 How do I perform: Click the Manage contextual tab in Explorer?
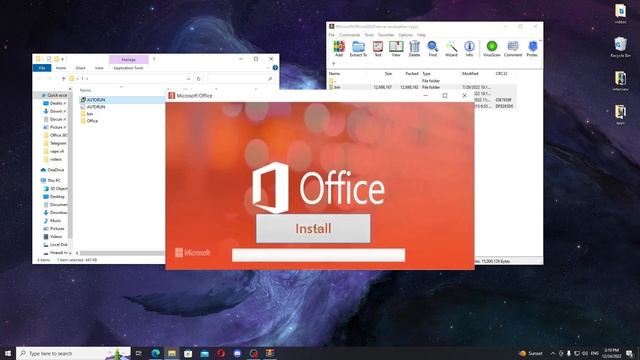tap(128, 60)
